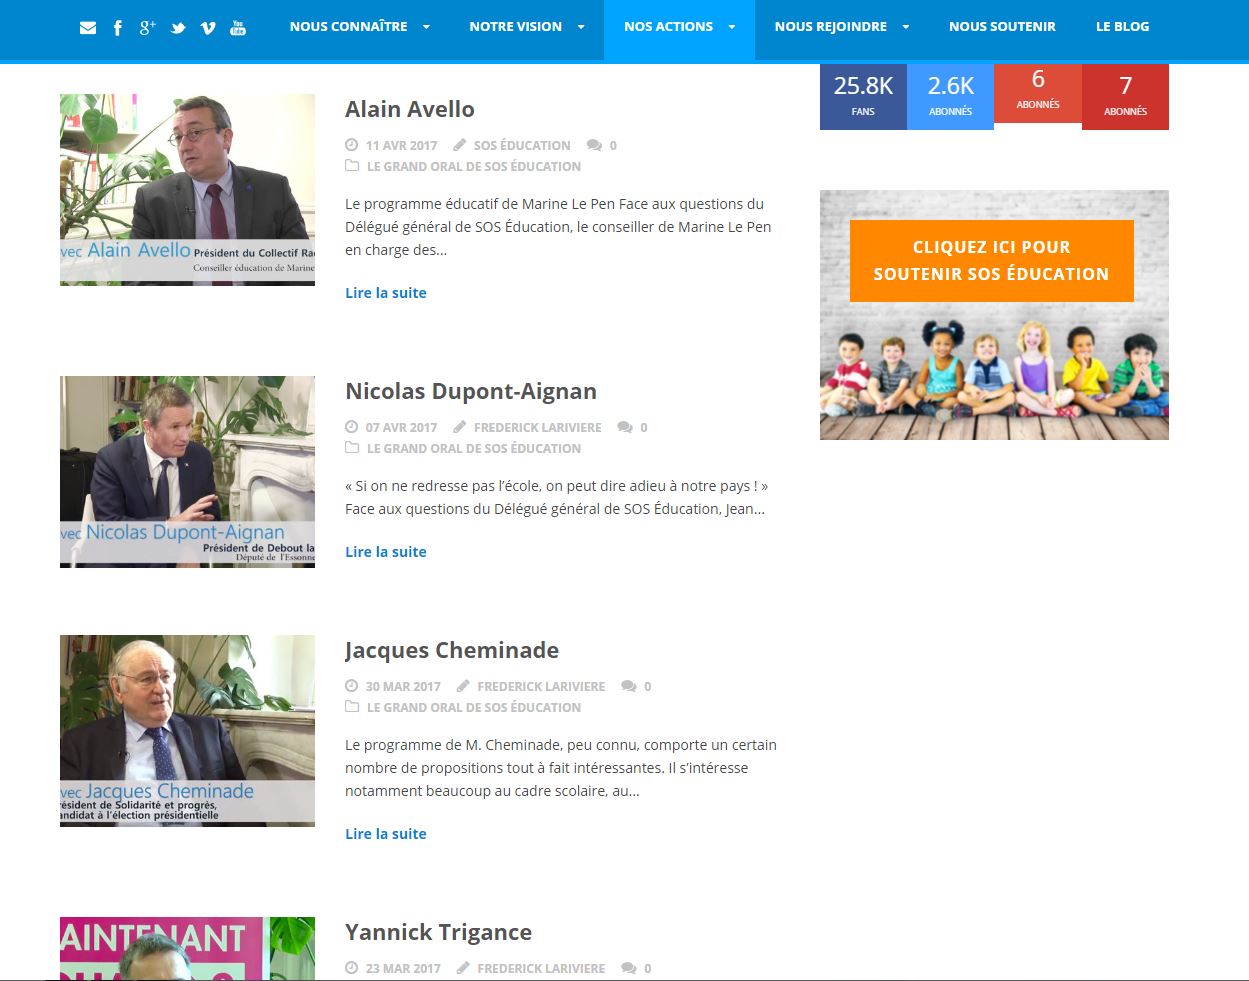Open the NOUS CONNAÎTRE menu

tap(348, 27)
